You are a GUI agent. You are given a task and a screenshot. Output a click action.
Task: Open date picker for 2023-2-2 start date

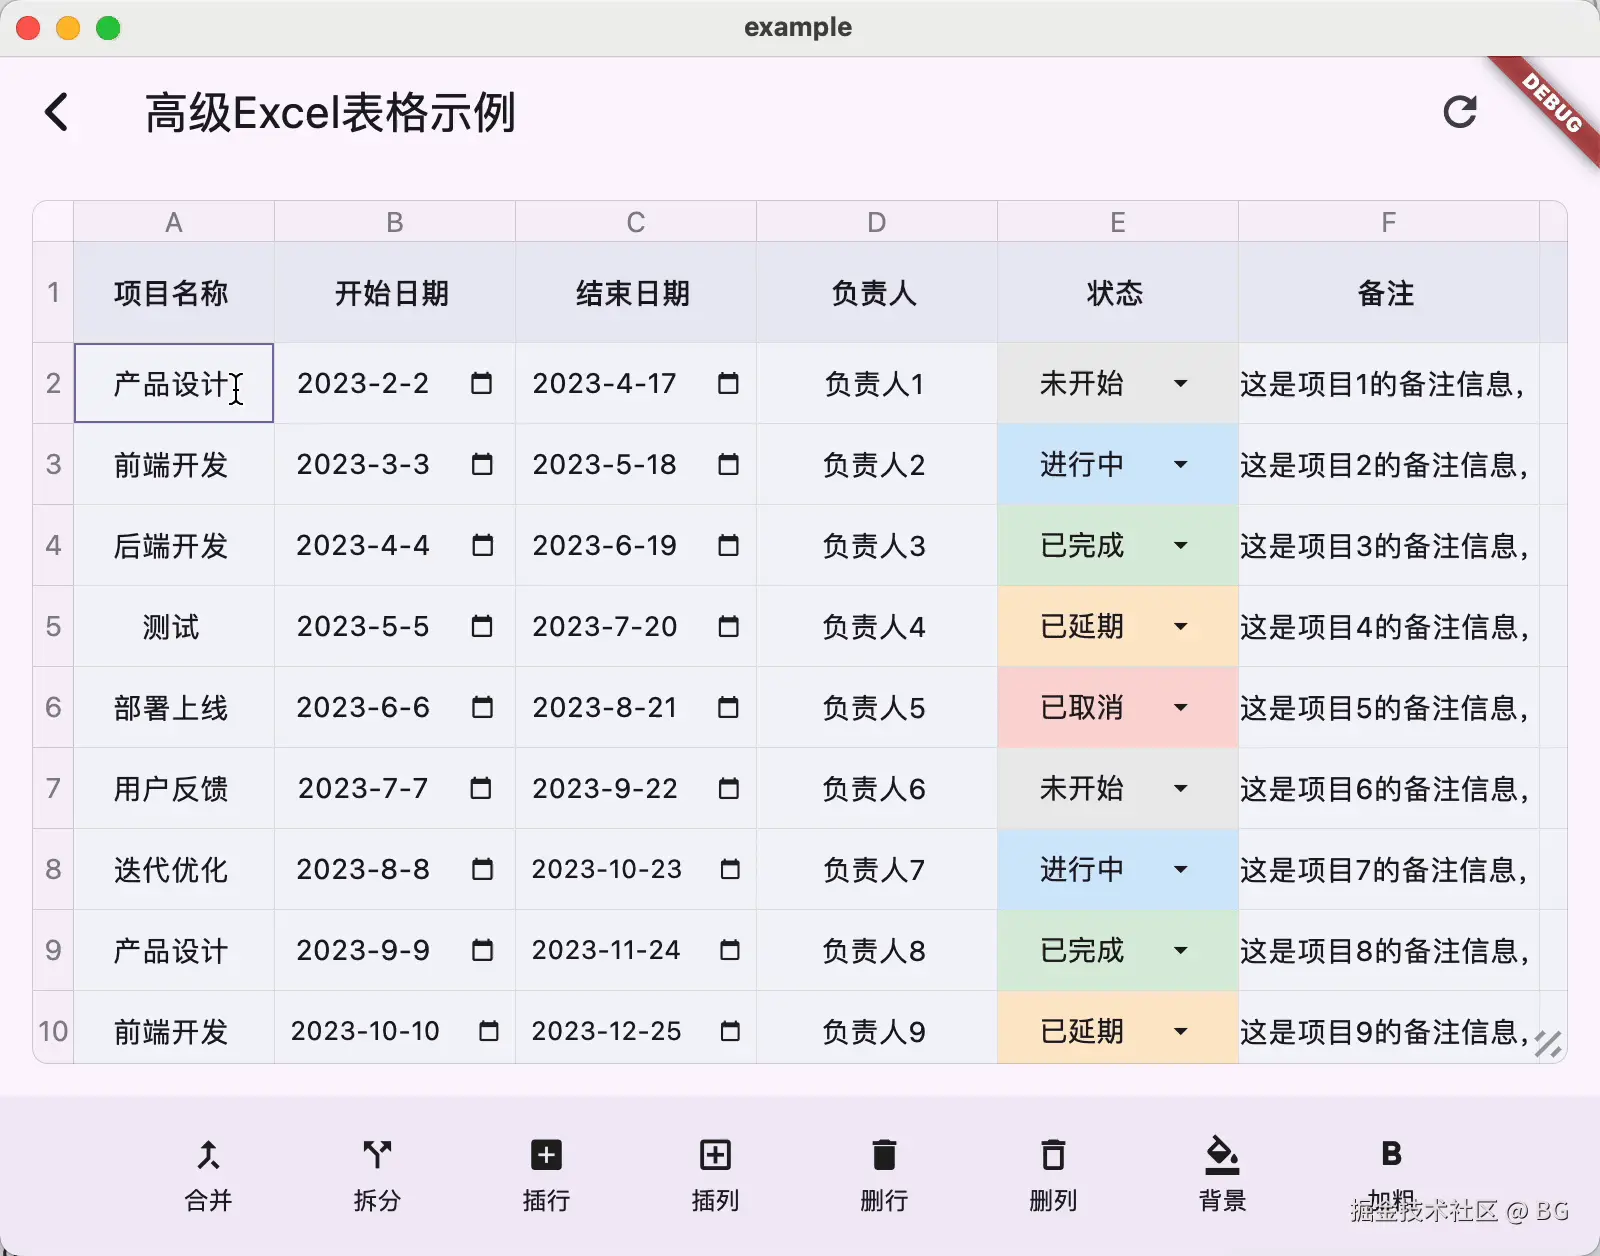coord(482,384)
